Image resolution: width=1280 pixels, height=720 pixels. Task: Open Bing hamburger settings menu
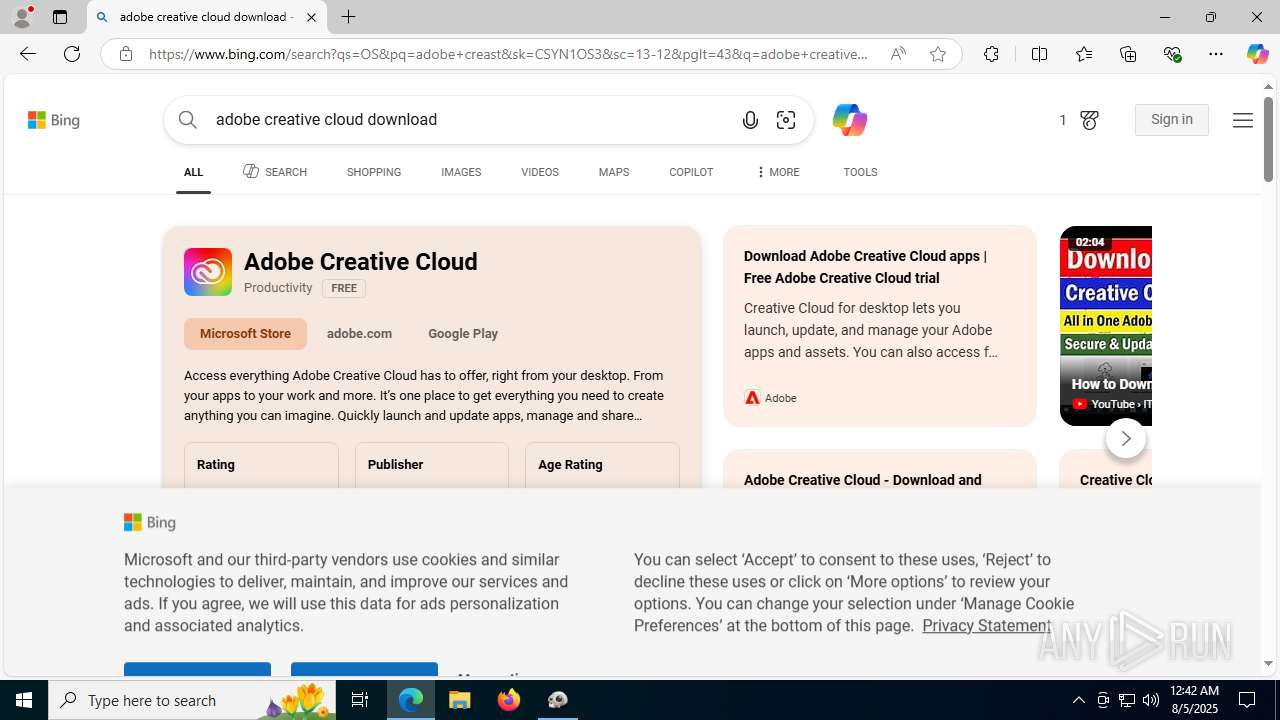pos(1242,120)
